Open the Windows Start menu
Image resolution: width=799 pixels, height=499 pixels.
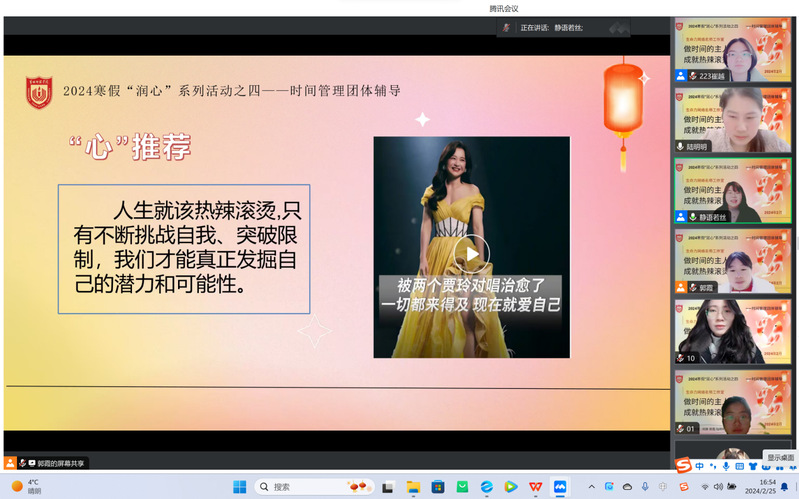coord(240,486)
